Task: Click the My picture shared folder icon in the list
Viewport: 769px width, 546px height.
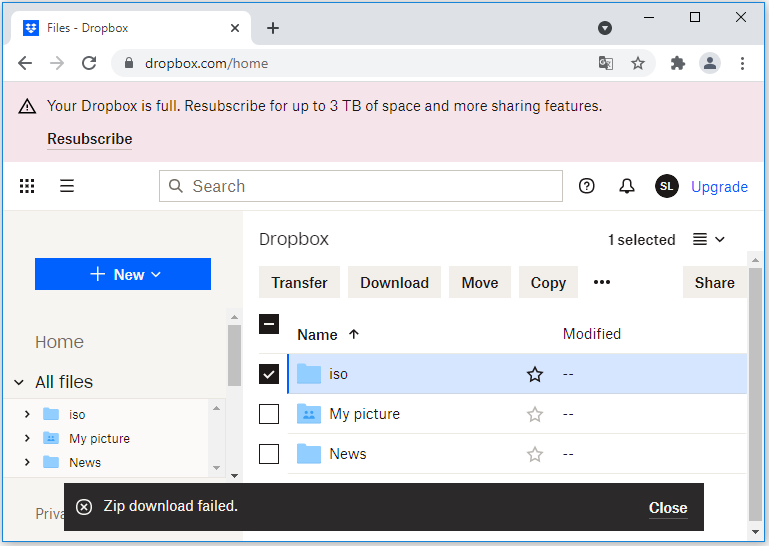Action: (x=309, y=414)
